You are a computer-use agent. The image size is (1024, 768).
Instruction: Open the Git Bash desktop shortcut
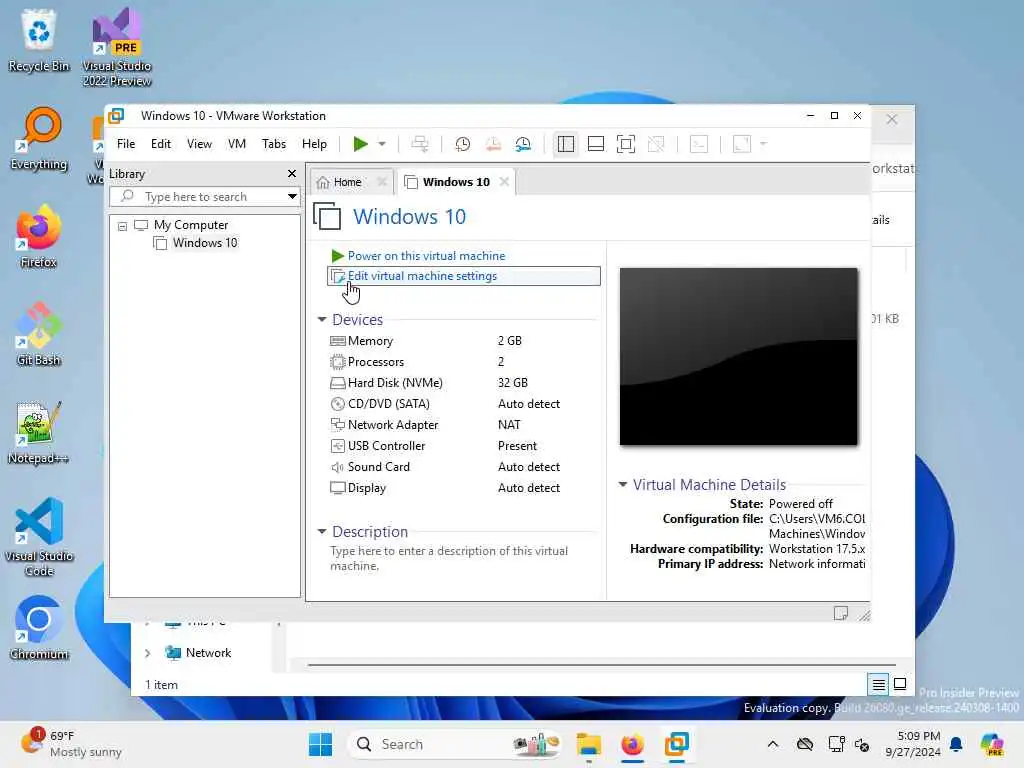(x=39, y=334)
